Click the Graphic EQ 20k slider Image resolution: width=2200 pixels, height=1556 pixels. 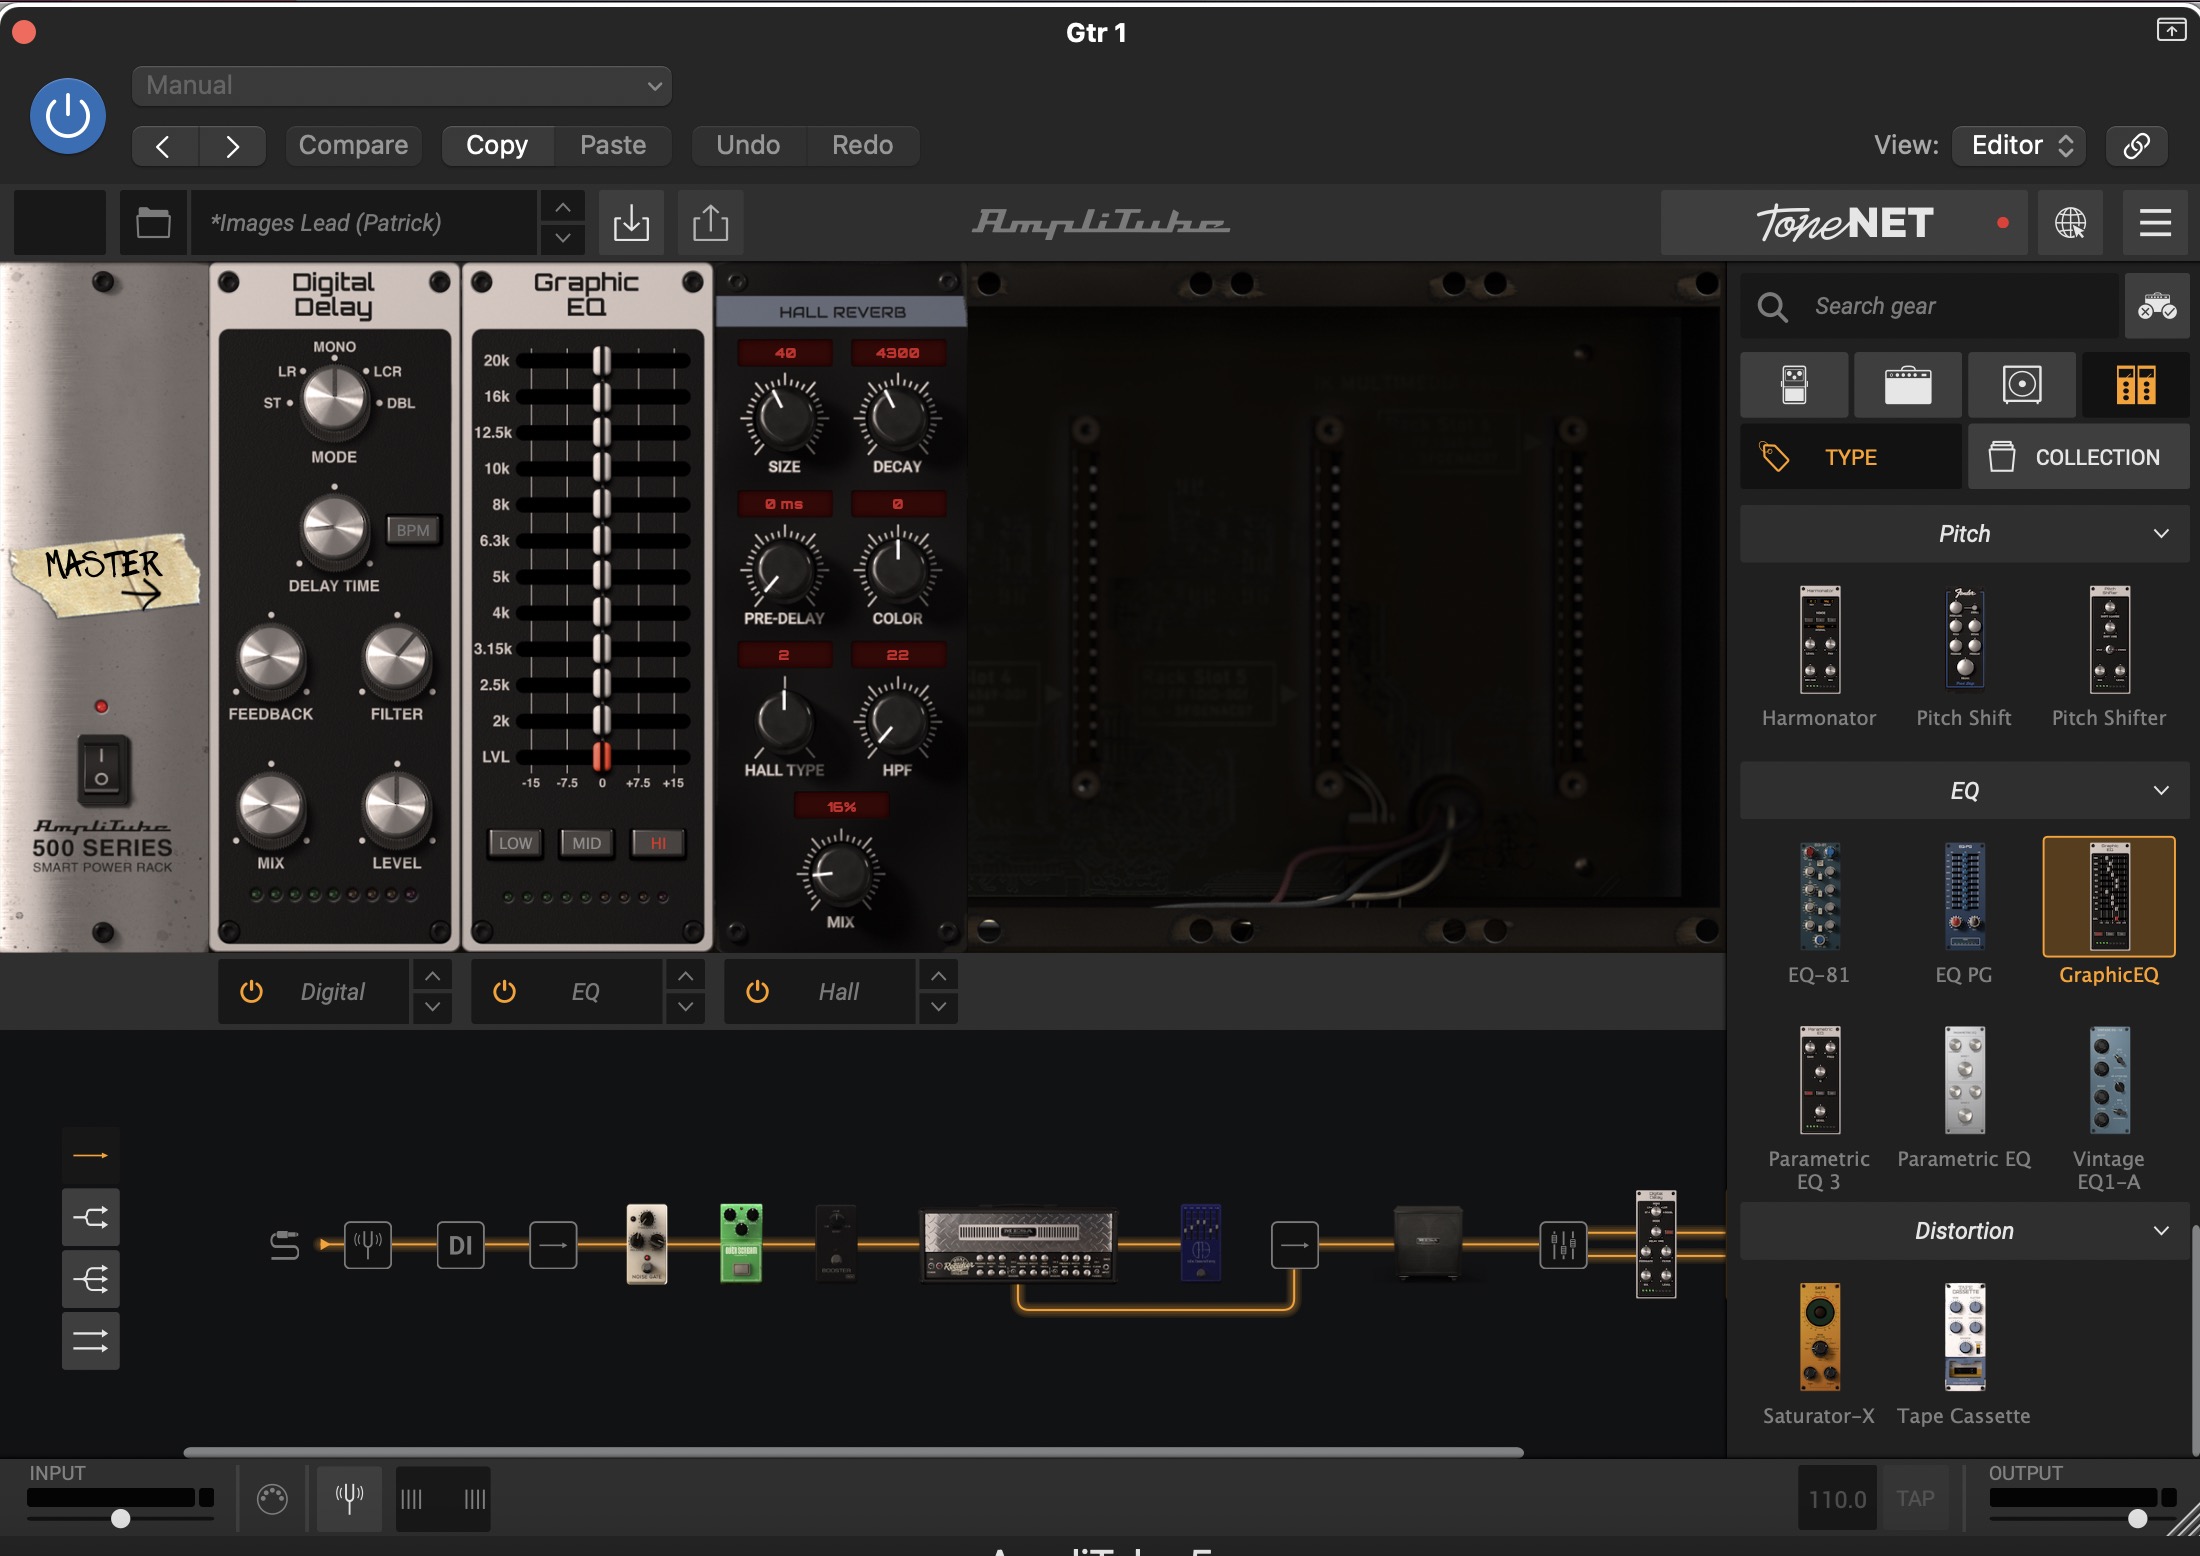coord(602,361)
